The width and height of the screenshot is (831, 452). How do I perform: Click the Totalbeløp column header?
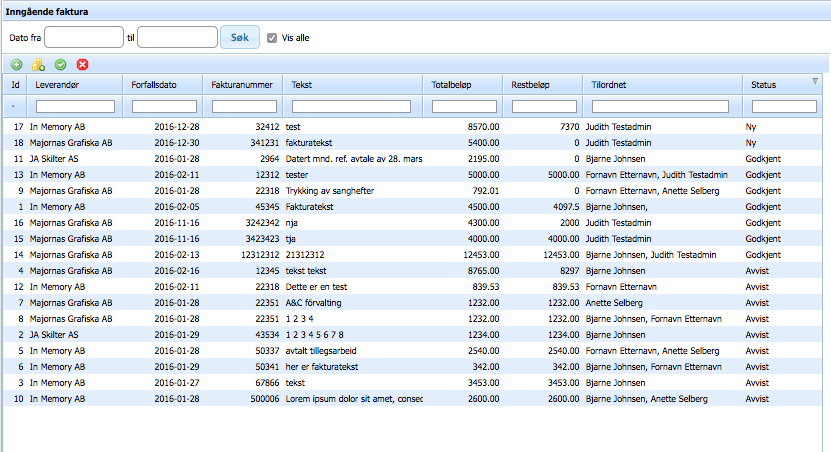click(462, 85)
